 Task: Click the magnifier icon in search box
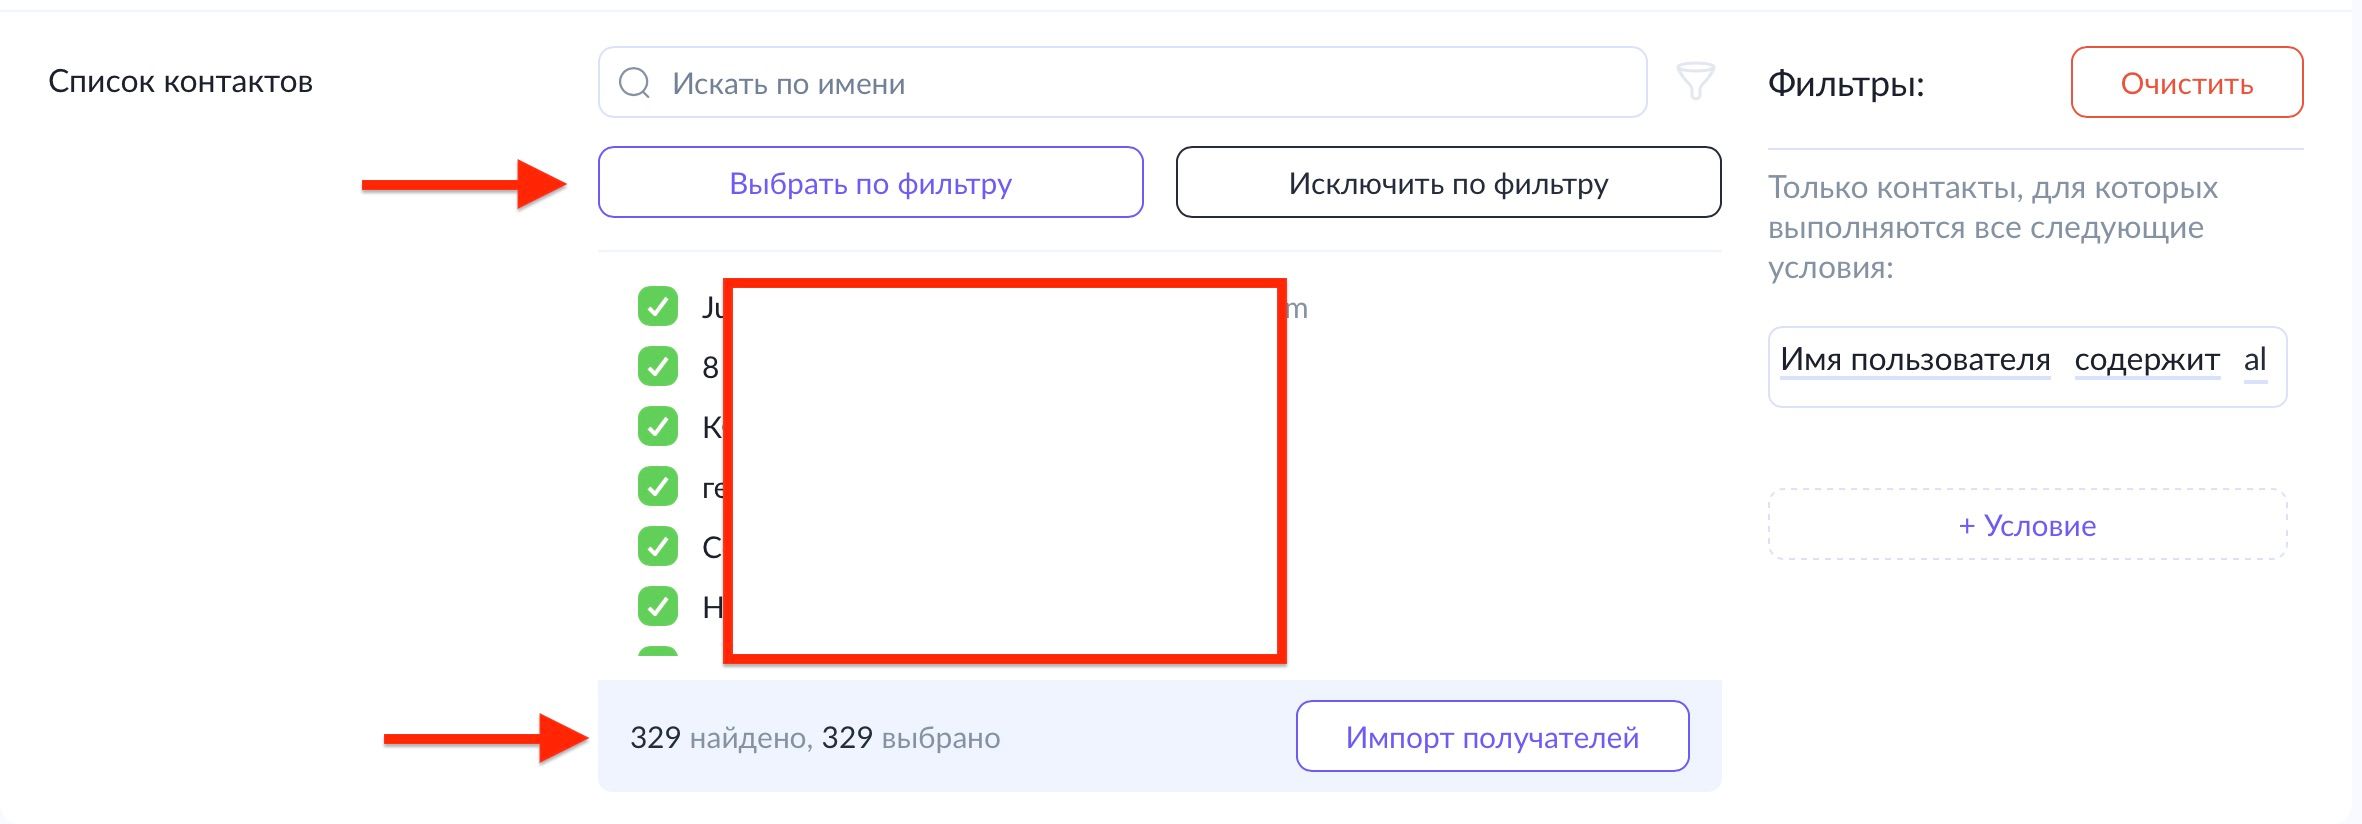[x=635, y=83]
